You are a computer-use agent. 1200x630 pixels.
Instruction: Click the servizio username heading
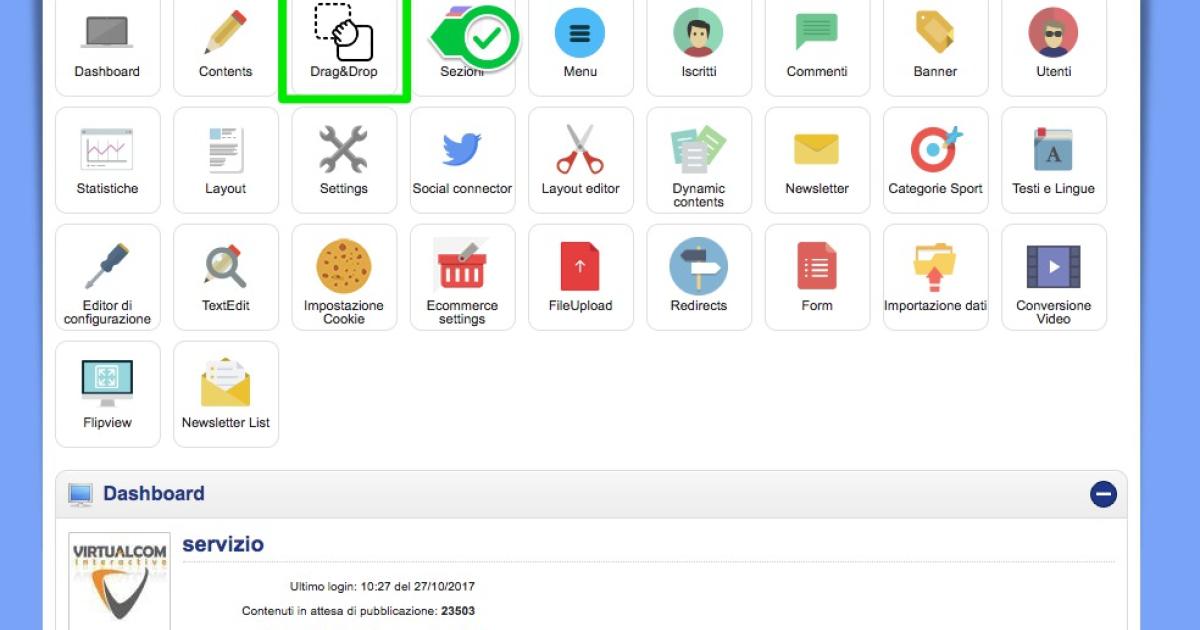(223, 545)
